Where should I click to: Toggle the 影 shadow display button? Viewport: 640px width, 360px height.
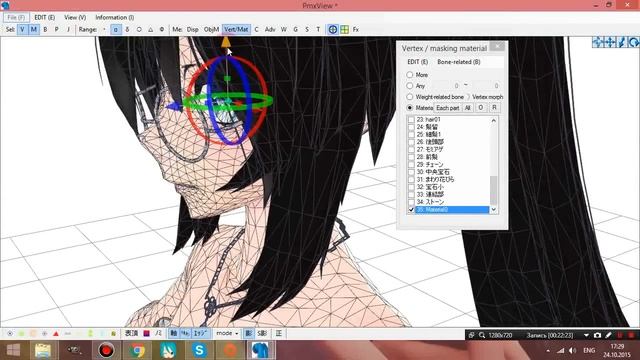tap(249, 333)
